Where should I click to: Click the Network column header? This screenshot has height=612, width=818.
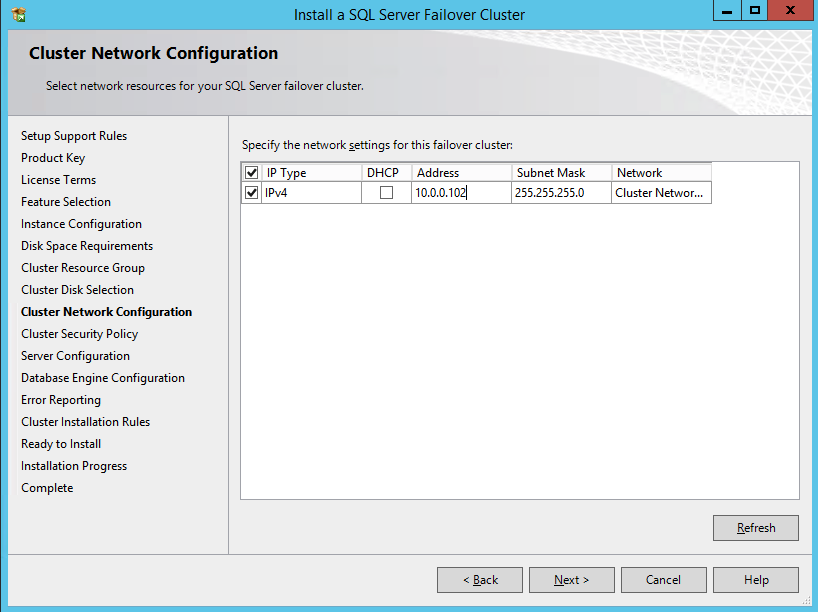(660, 173)
